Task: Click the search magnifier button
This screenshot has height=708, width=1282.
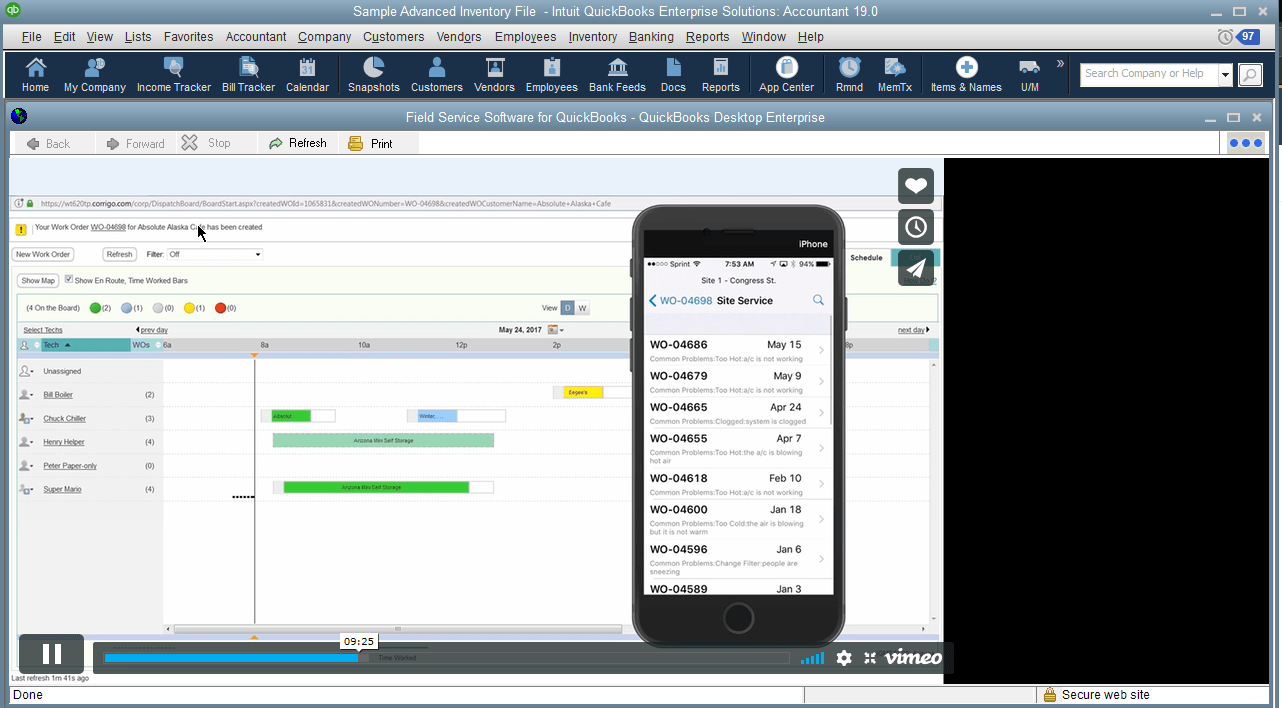Action: [x=1250, y=75]
